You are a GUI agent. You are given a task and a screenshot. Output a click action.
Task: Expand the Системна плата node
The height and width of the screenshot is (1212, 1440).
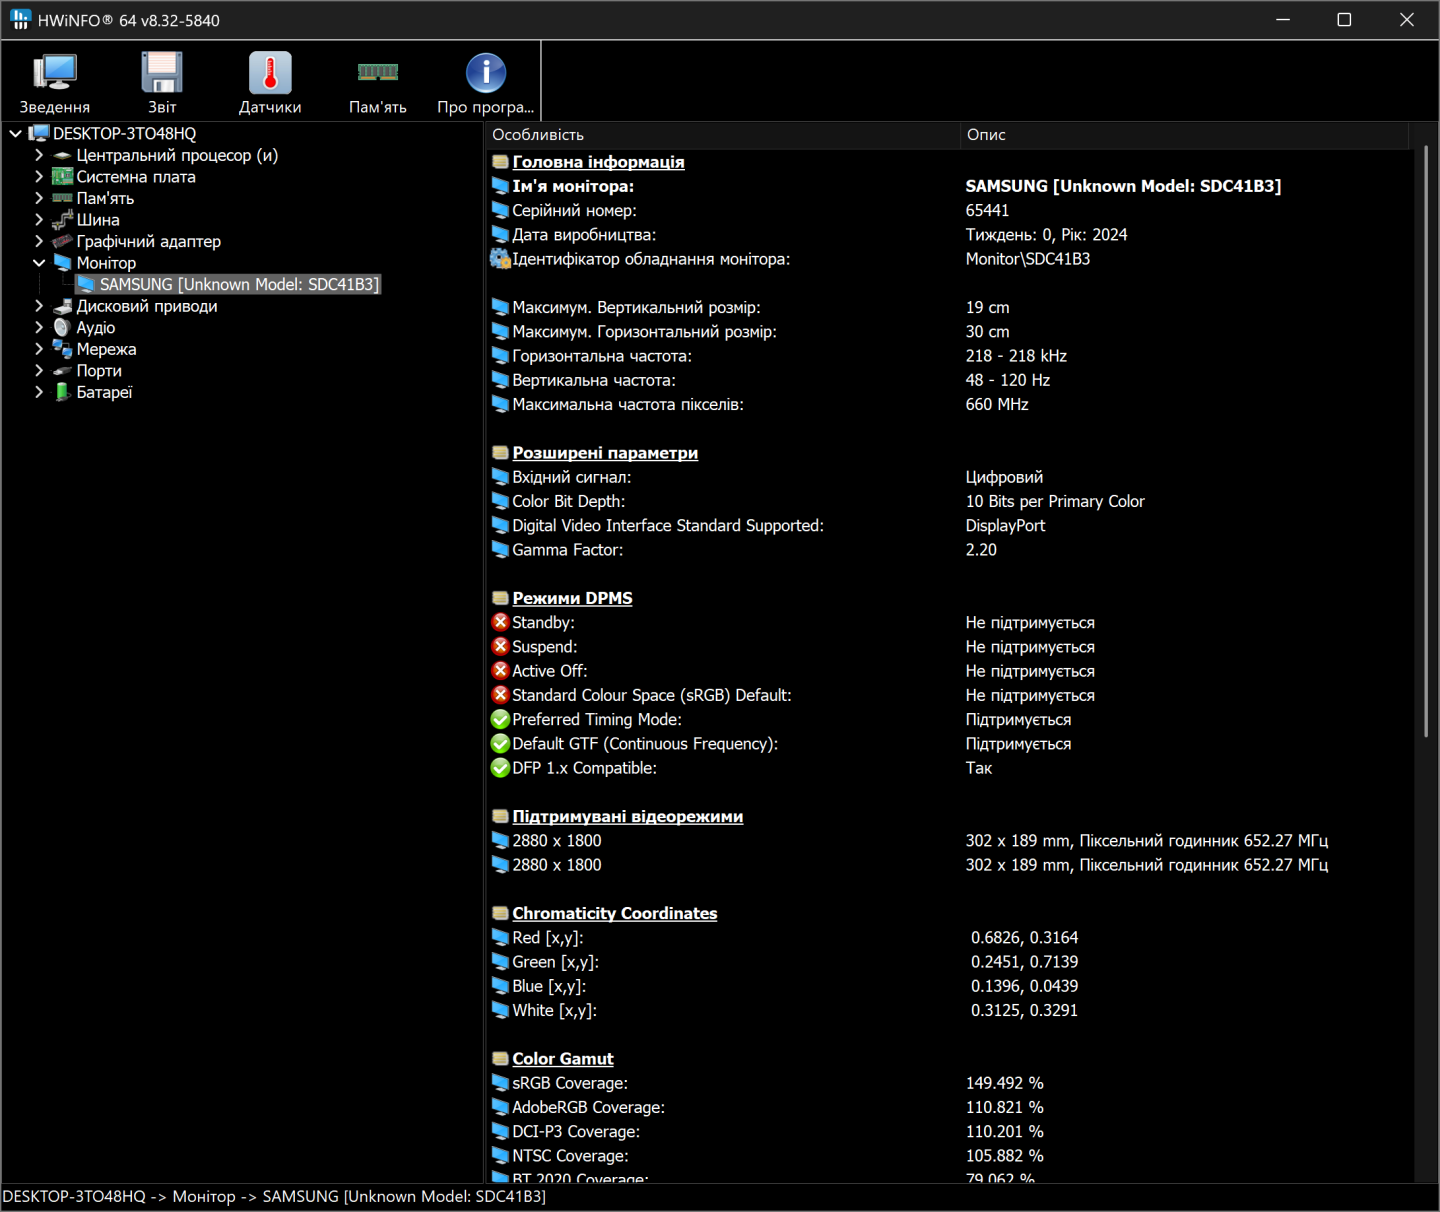[39, 177]
